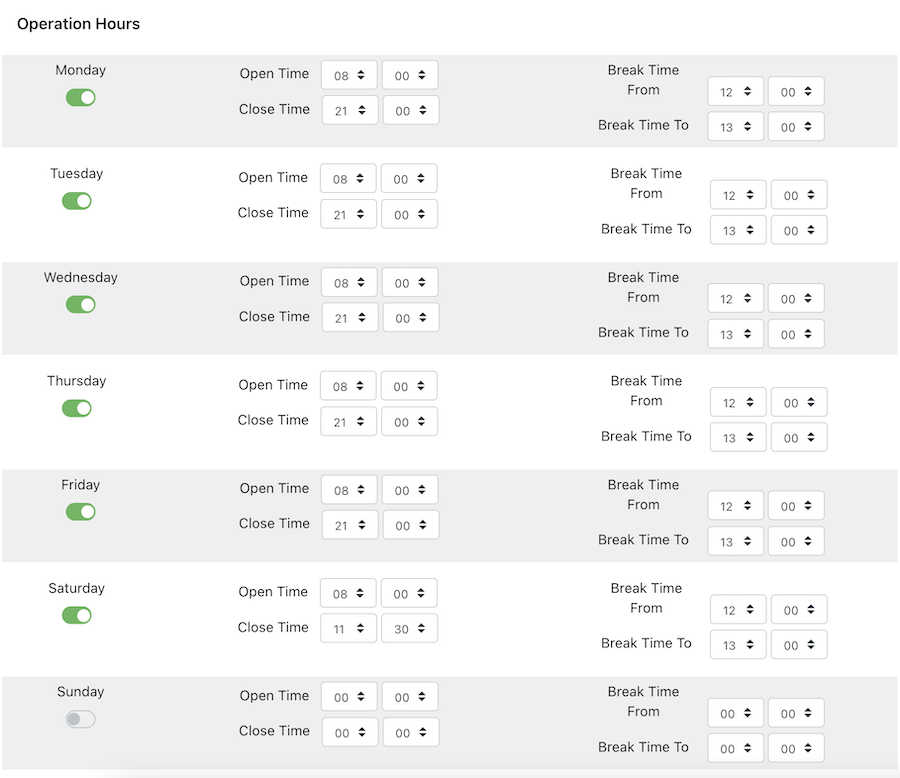Select Saturday Close Time hour dropdown showing 11

348,628
